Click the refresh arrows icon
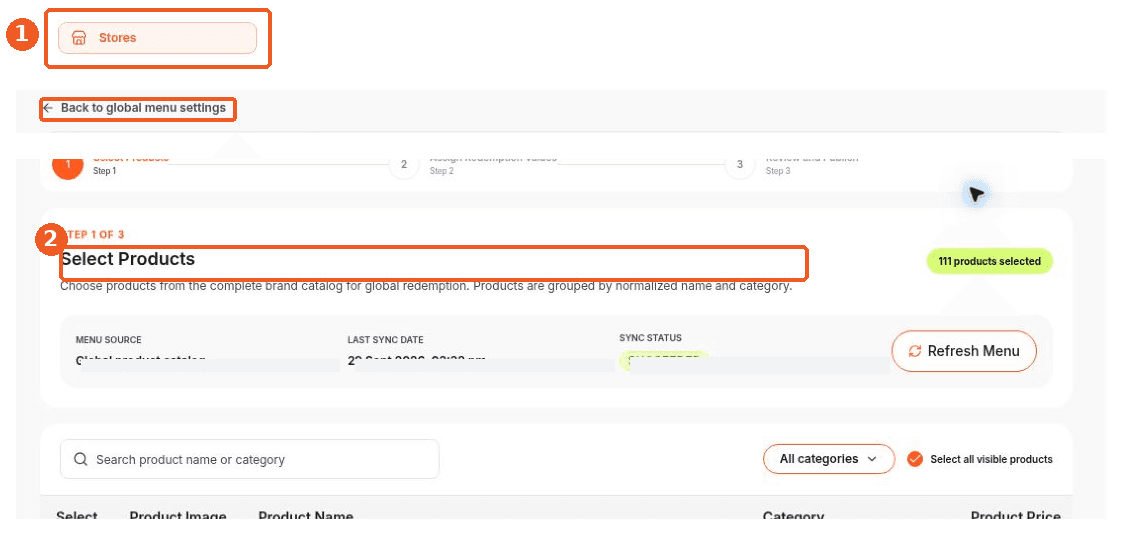The width and height of the screenshot is (1123, 539). (915, 351)
